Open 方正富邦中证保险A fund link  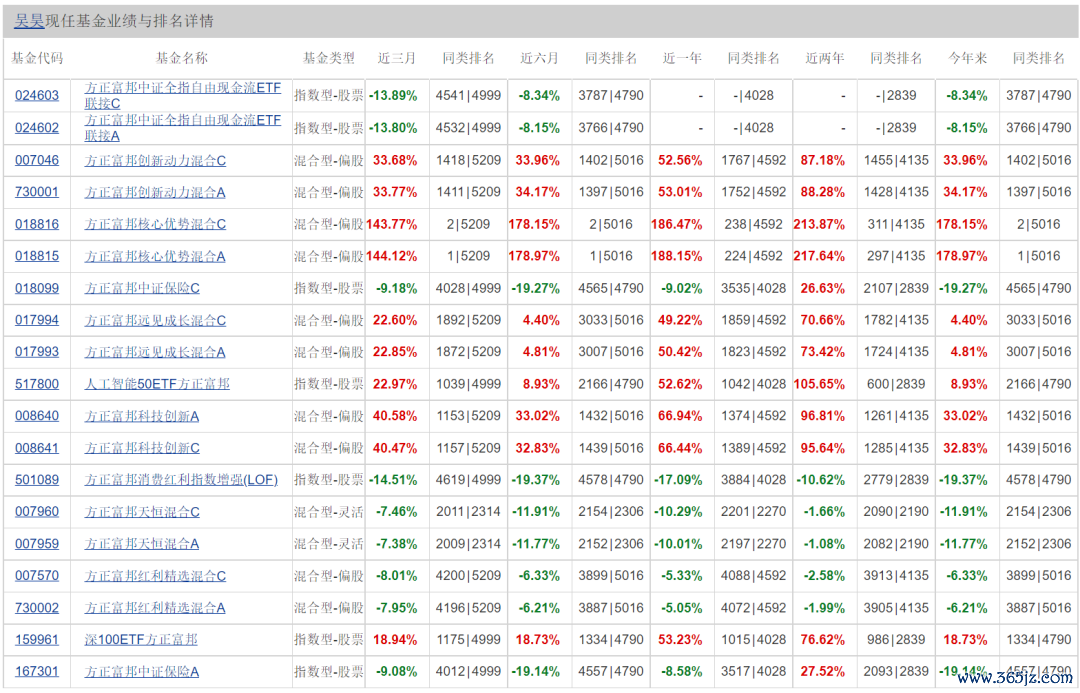tap(142, 672)
